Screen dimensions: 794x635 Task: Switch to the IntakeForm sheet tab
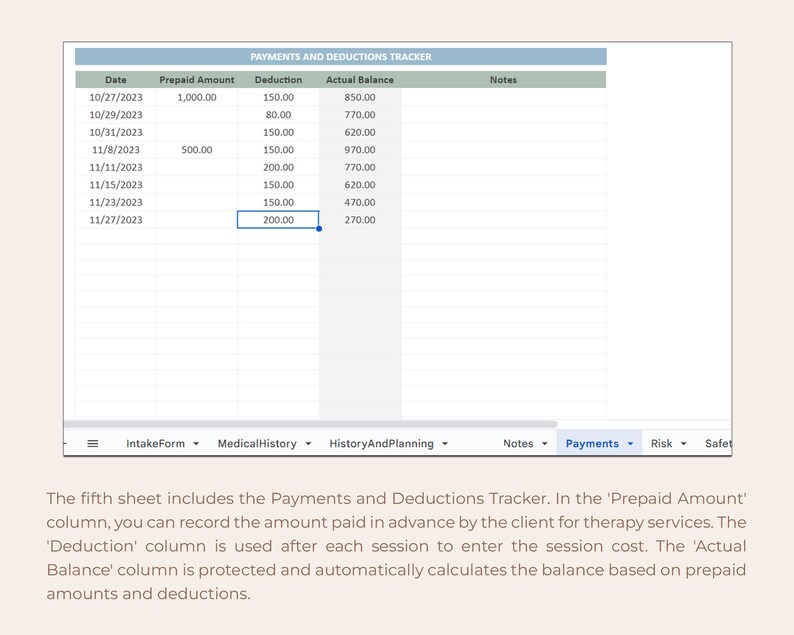(155, 444)
